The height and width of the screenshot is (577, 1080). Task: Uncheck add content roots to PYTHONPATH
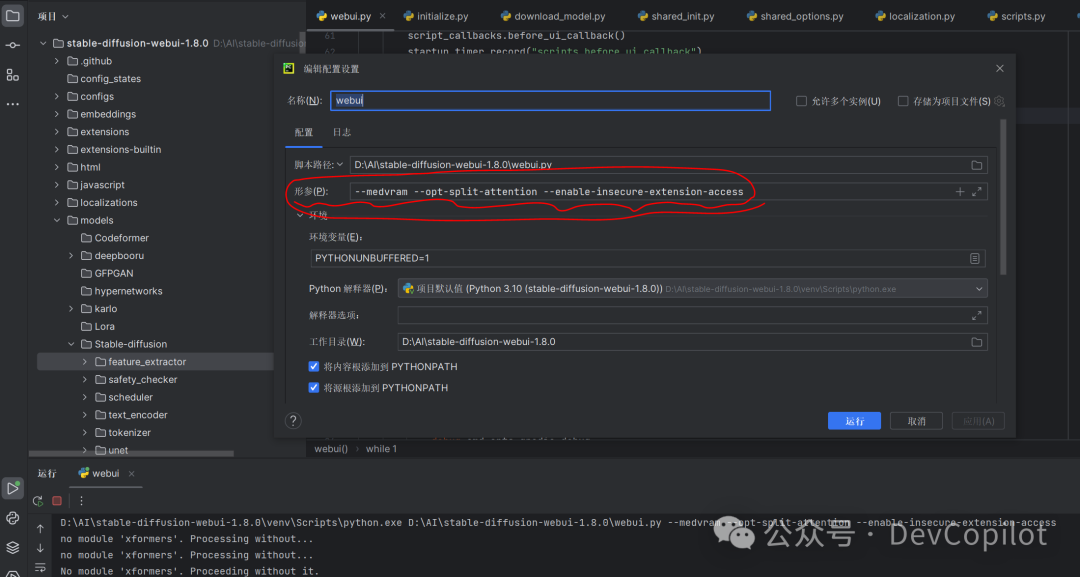tap(313, 366)
